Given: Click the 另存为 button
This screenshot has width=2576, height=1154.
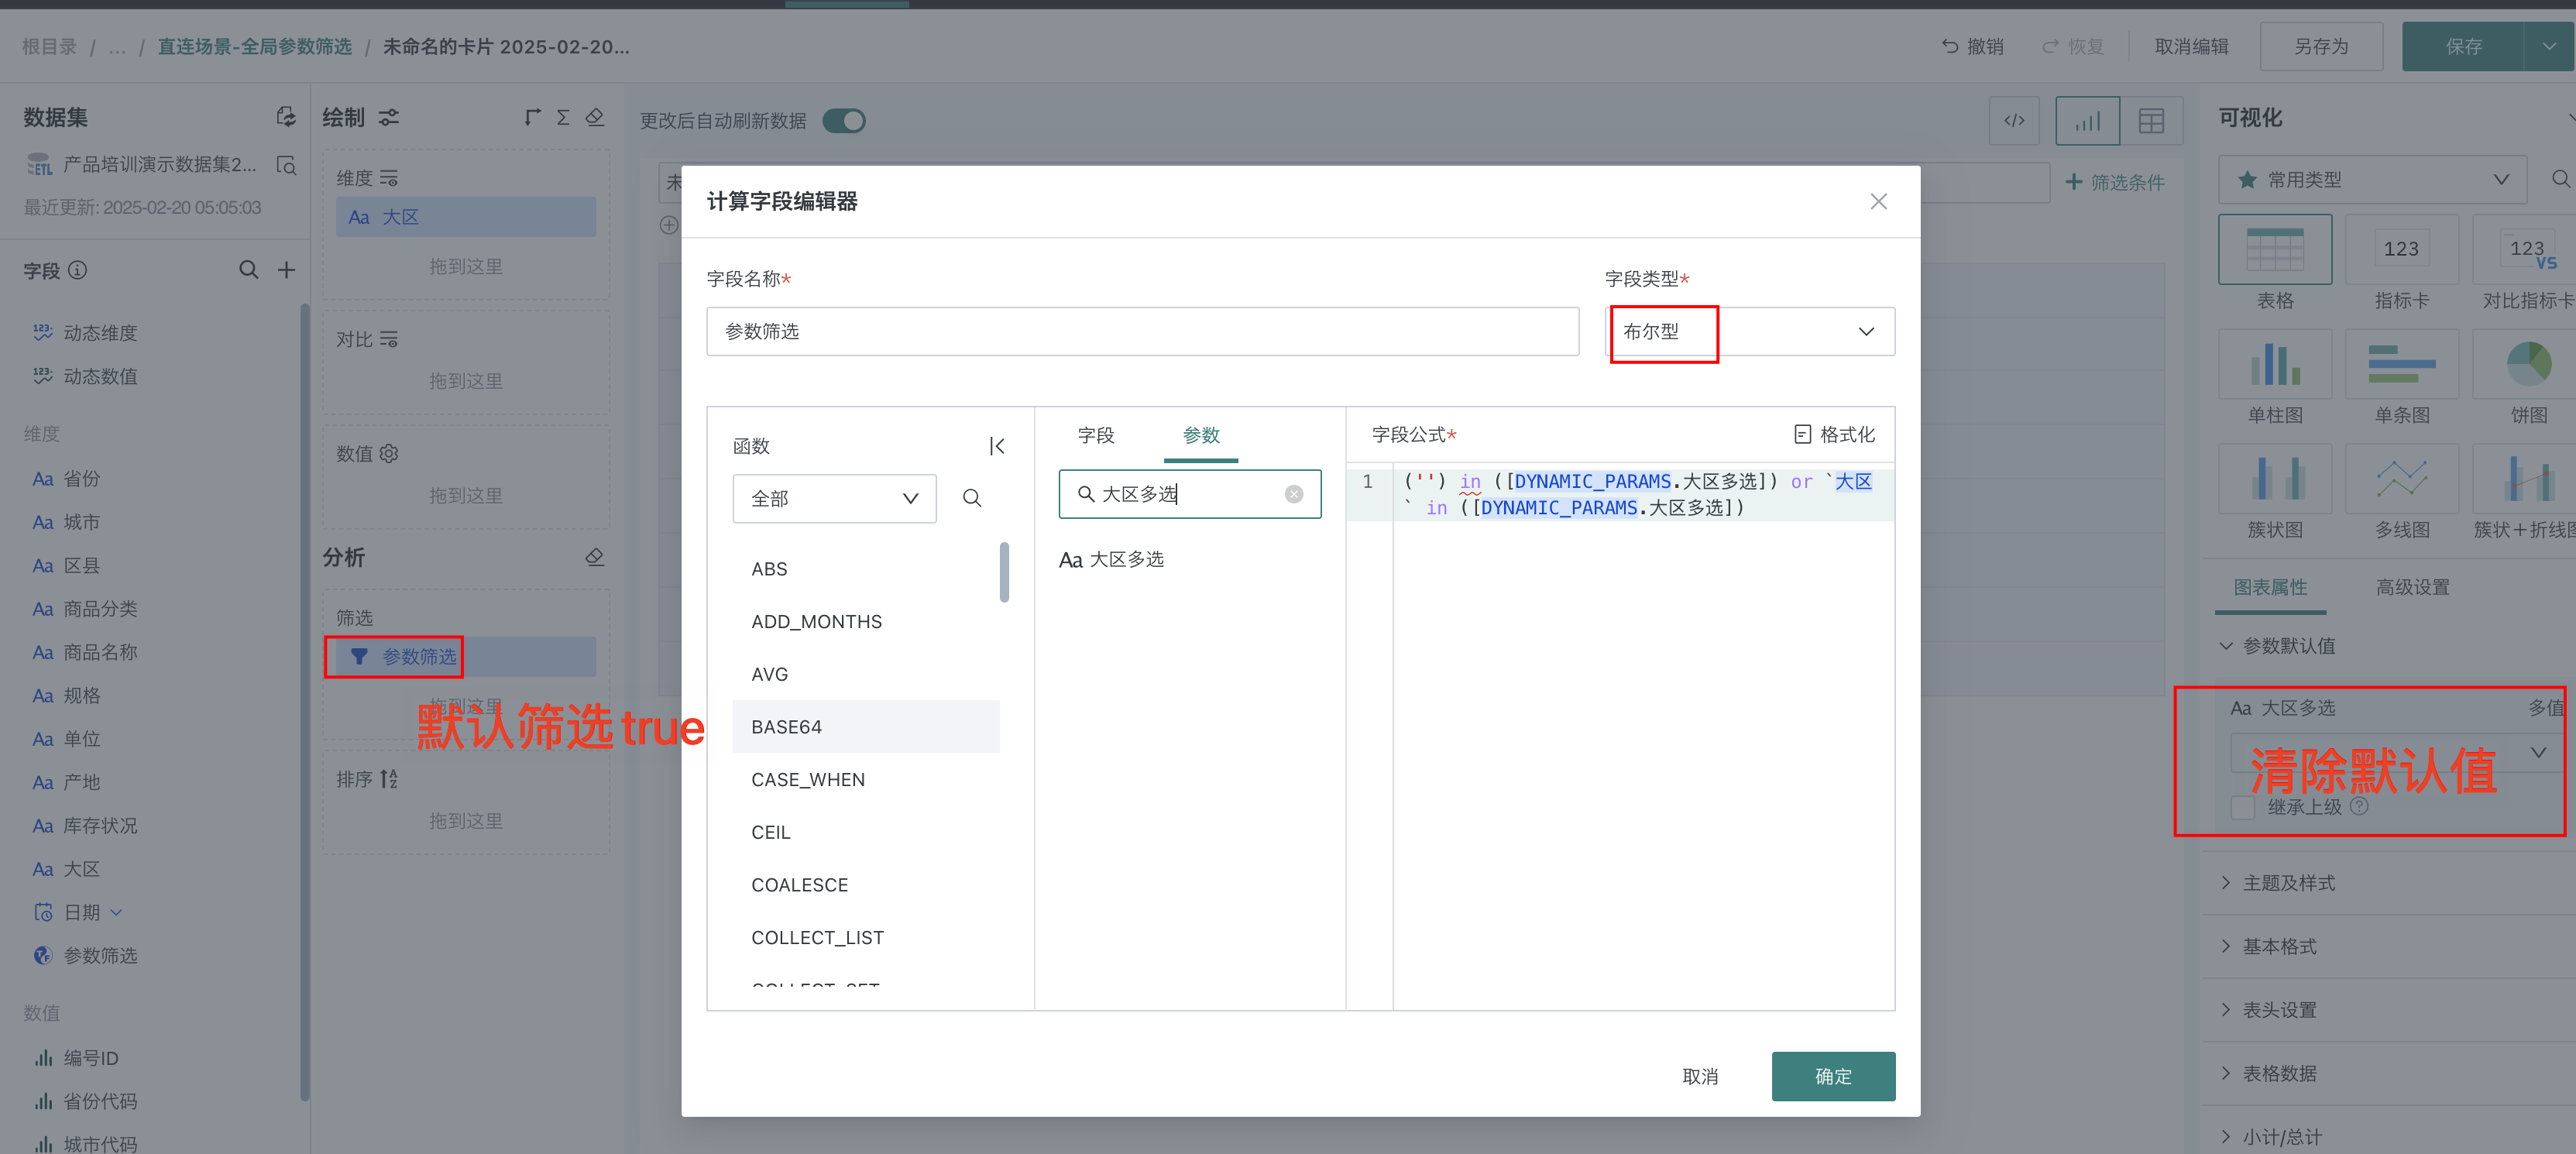Looking at the screenshot, I should [2320, 46].
